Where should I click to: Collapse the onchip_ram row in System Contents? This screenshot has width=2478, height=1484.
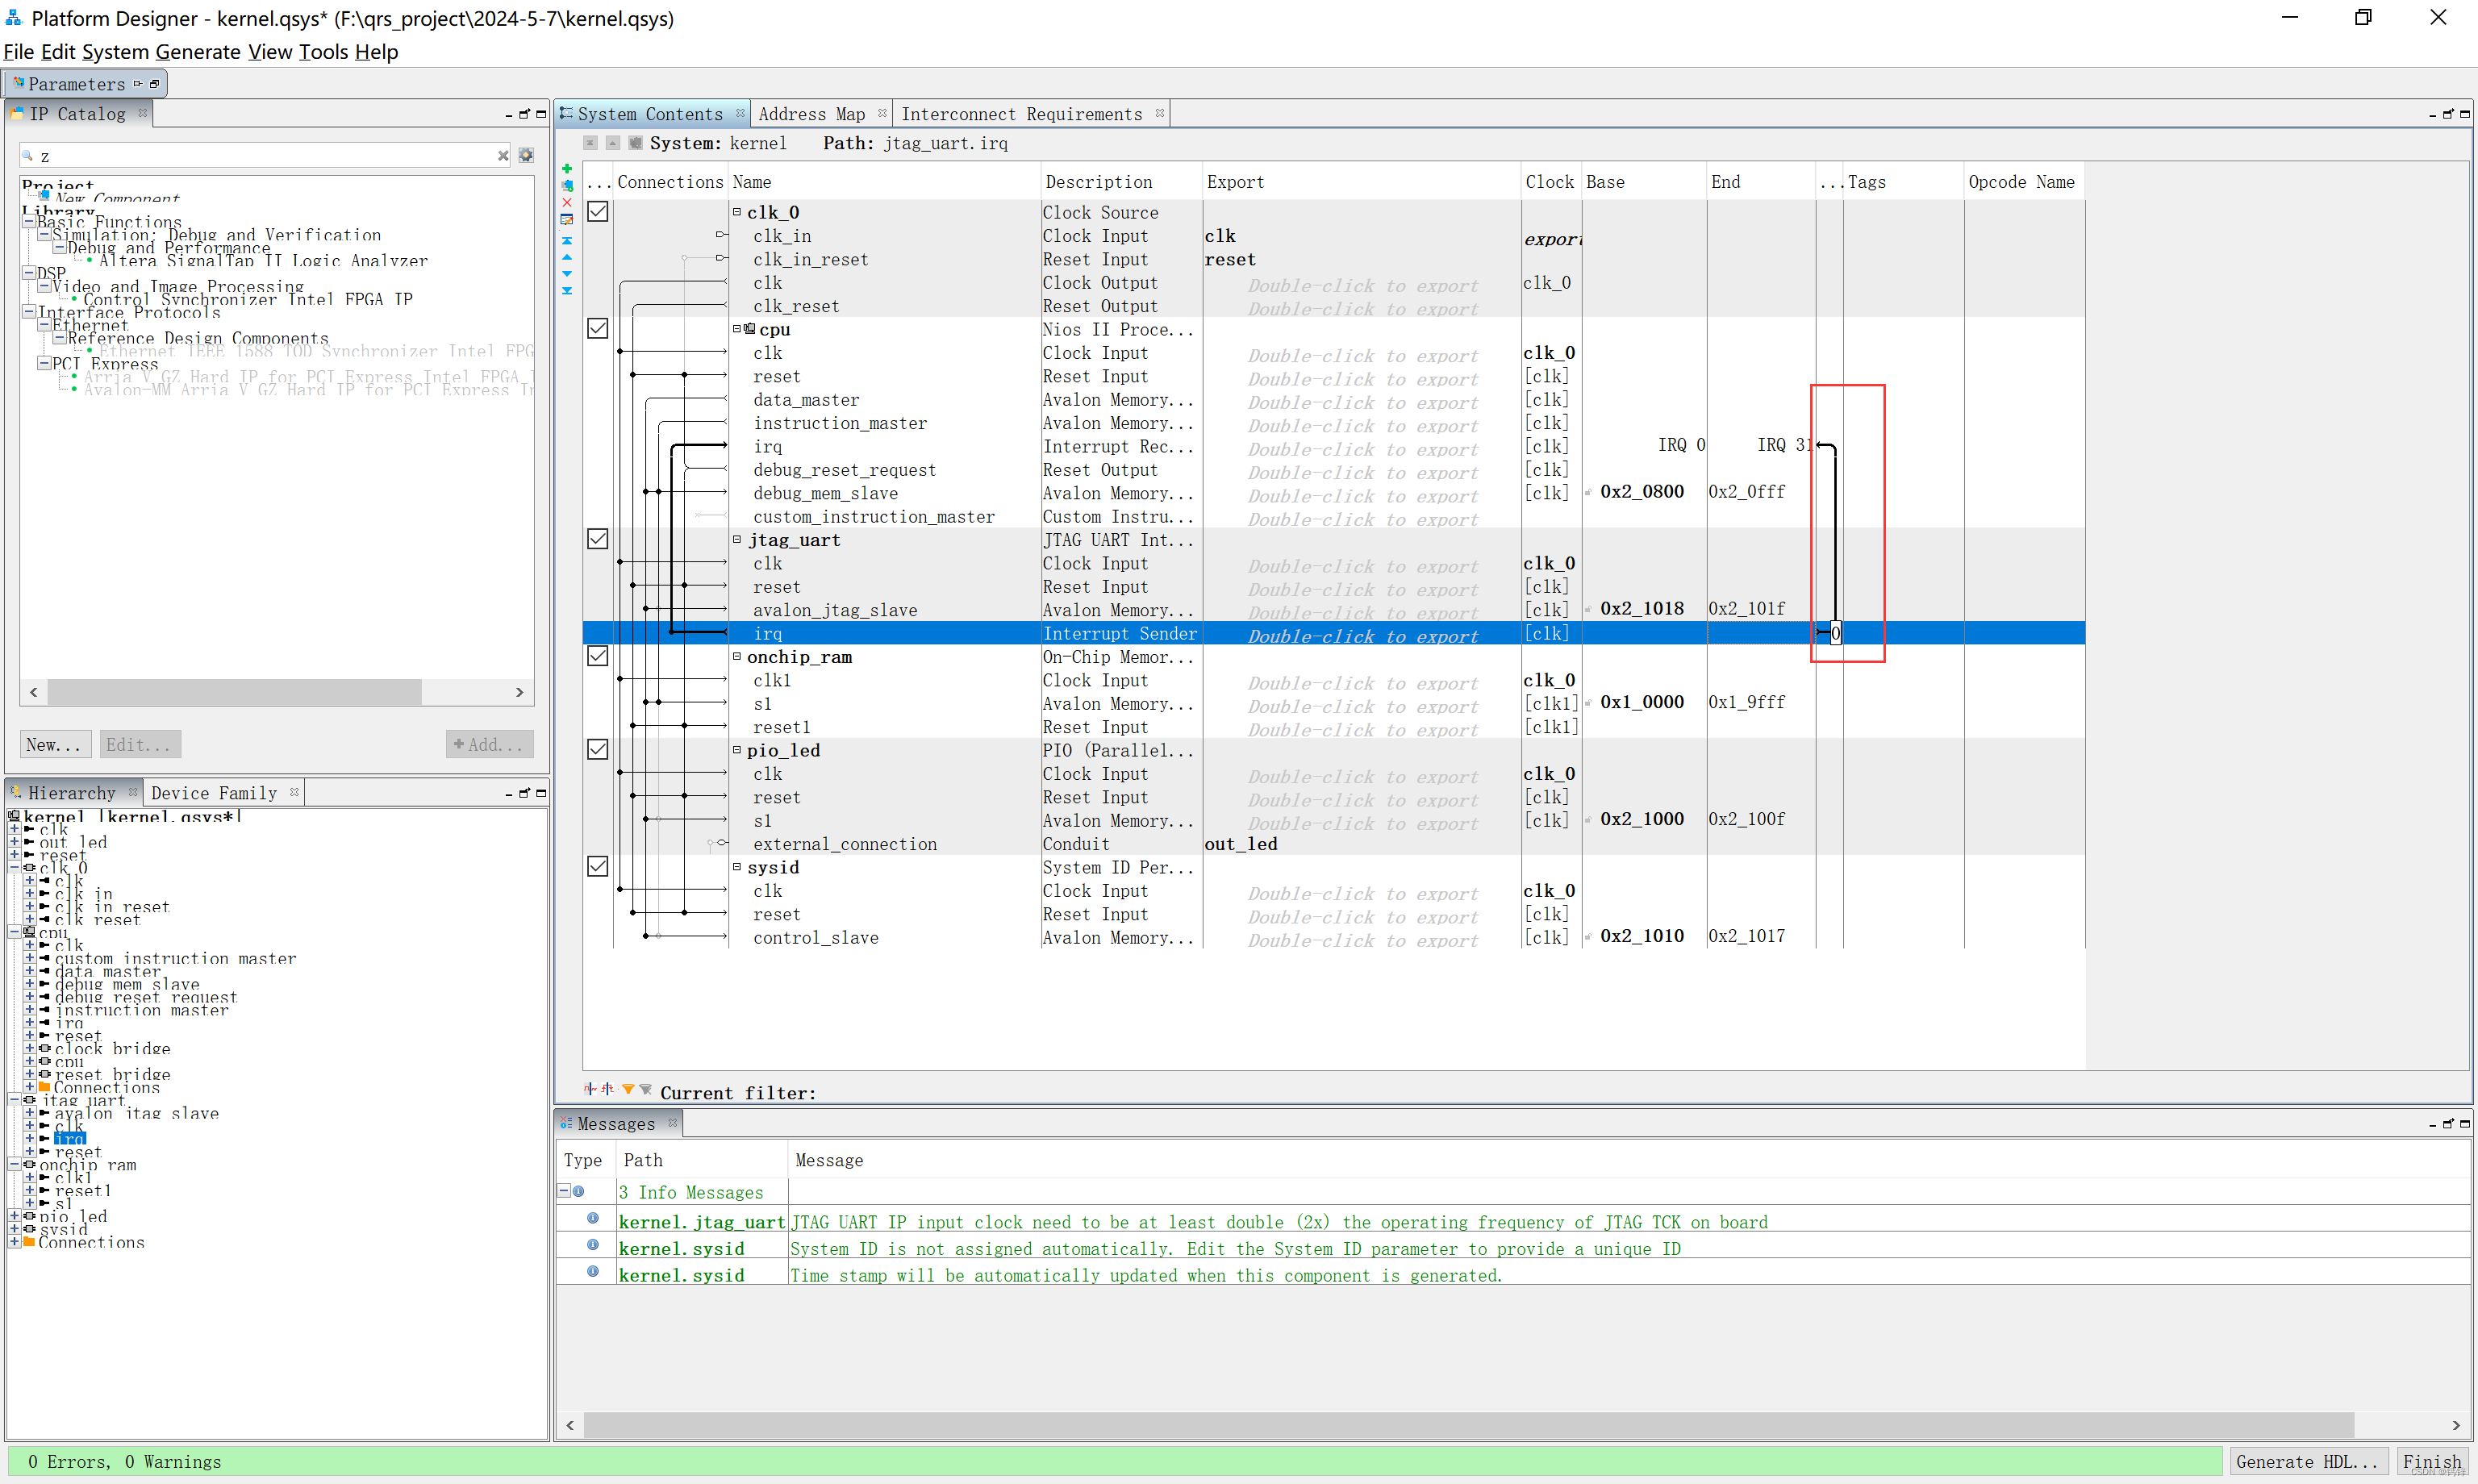(x=737, y=656)
